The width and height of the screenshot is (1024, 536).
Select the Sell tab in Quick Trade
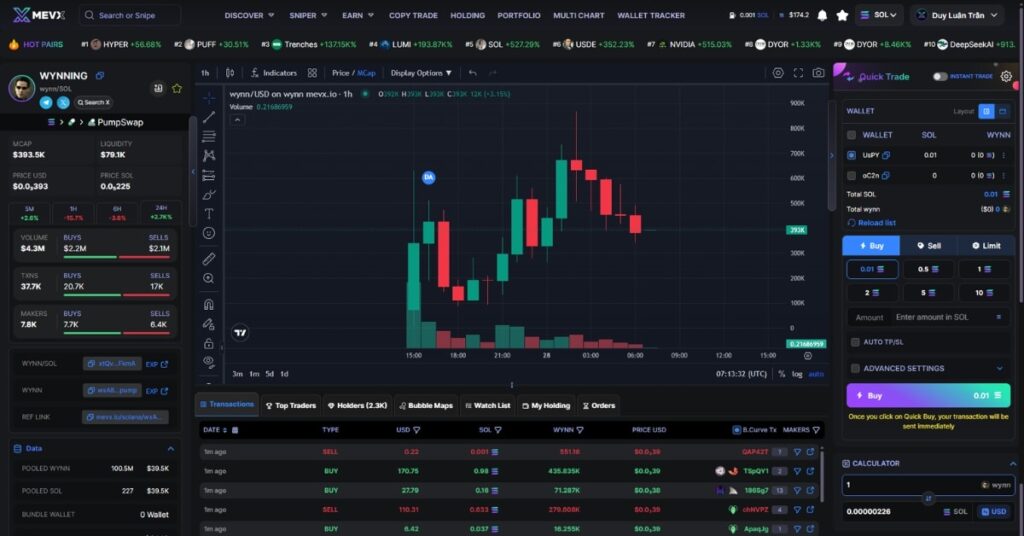(x=929, y=245)
